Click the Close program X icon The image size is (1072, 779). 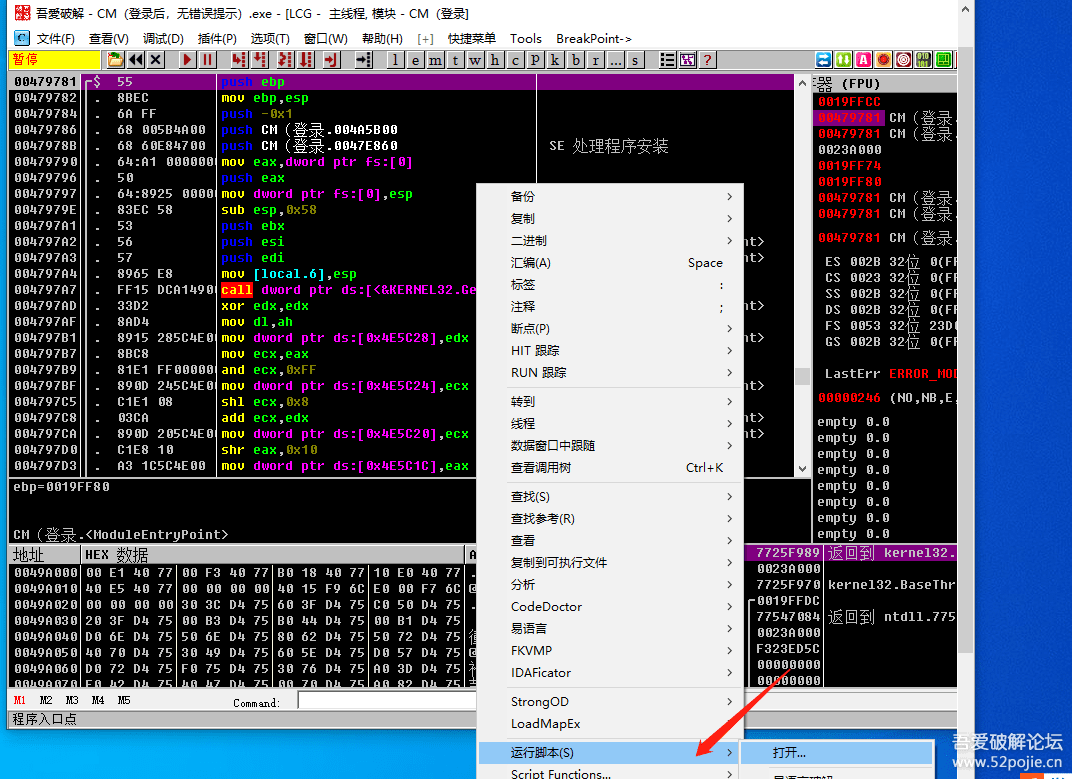155,60
